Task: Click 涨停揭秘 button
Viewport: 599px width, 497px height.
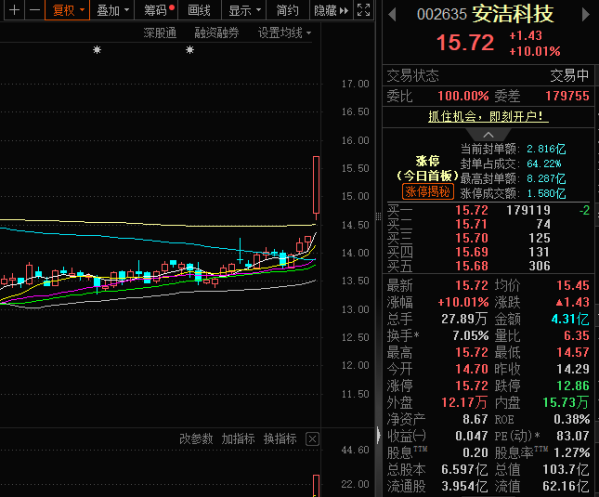Action: coord(428,191)
